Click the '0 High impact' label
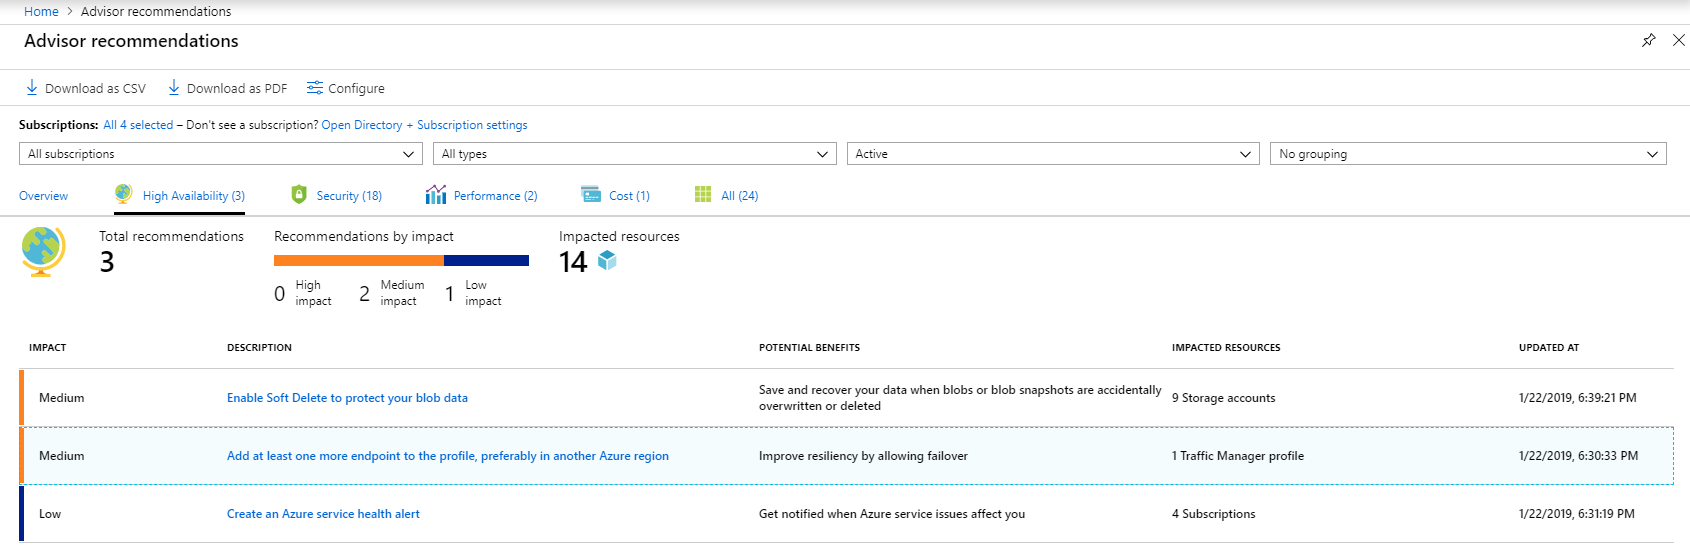This screenshot has width=1690, height=558. [302, 293]
